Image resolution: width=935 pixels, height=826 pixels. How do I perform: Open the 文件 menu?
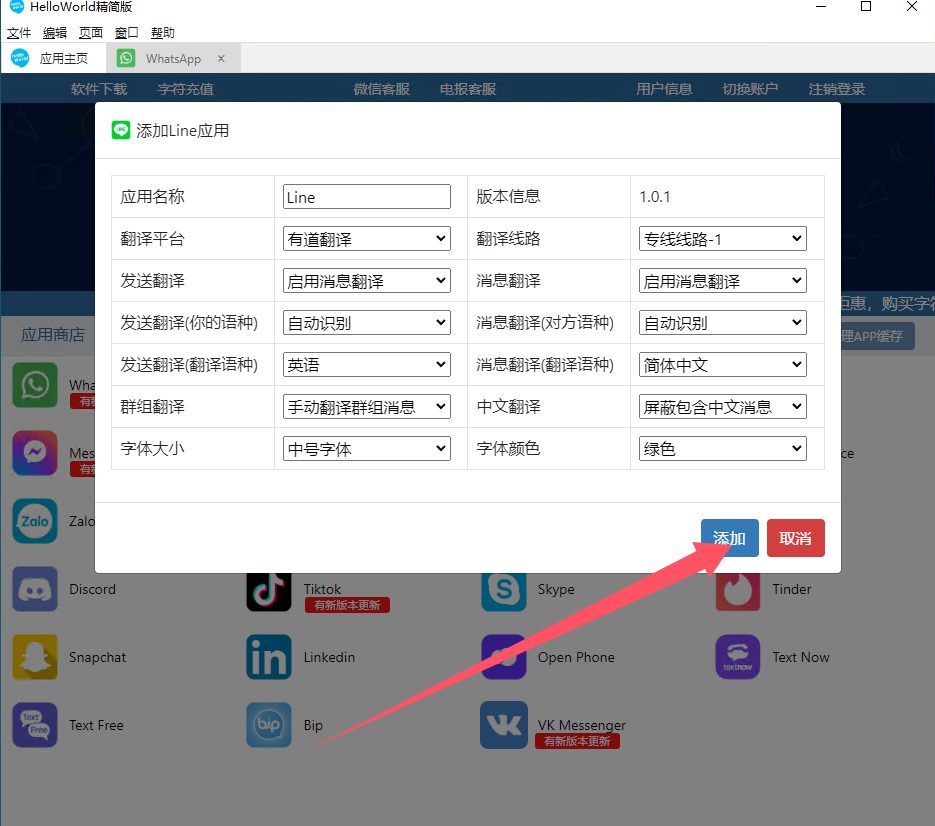pyautogui.click(x=19, y=33)
